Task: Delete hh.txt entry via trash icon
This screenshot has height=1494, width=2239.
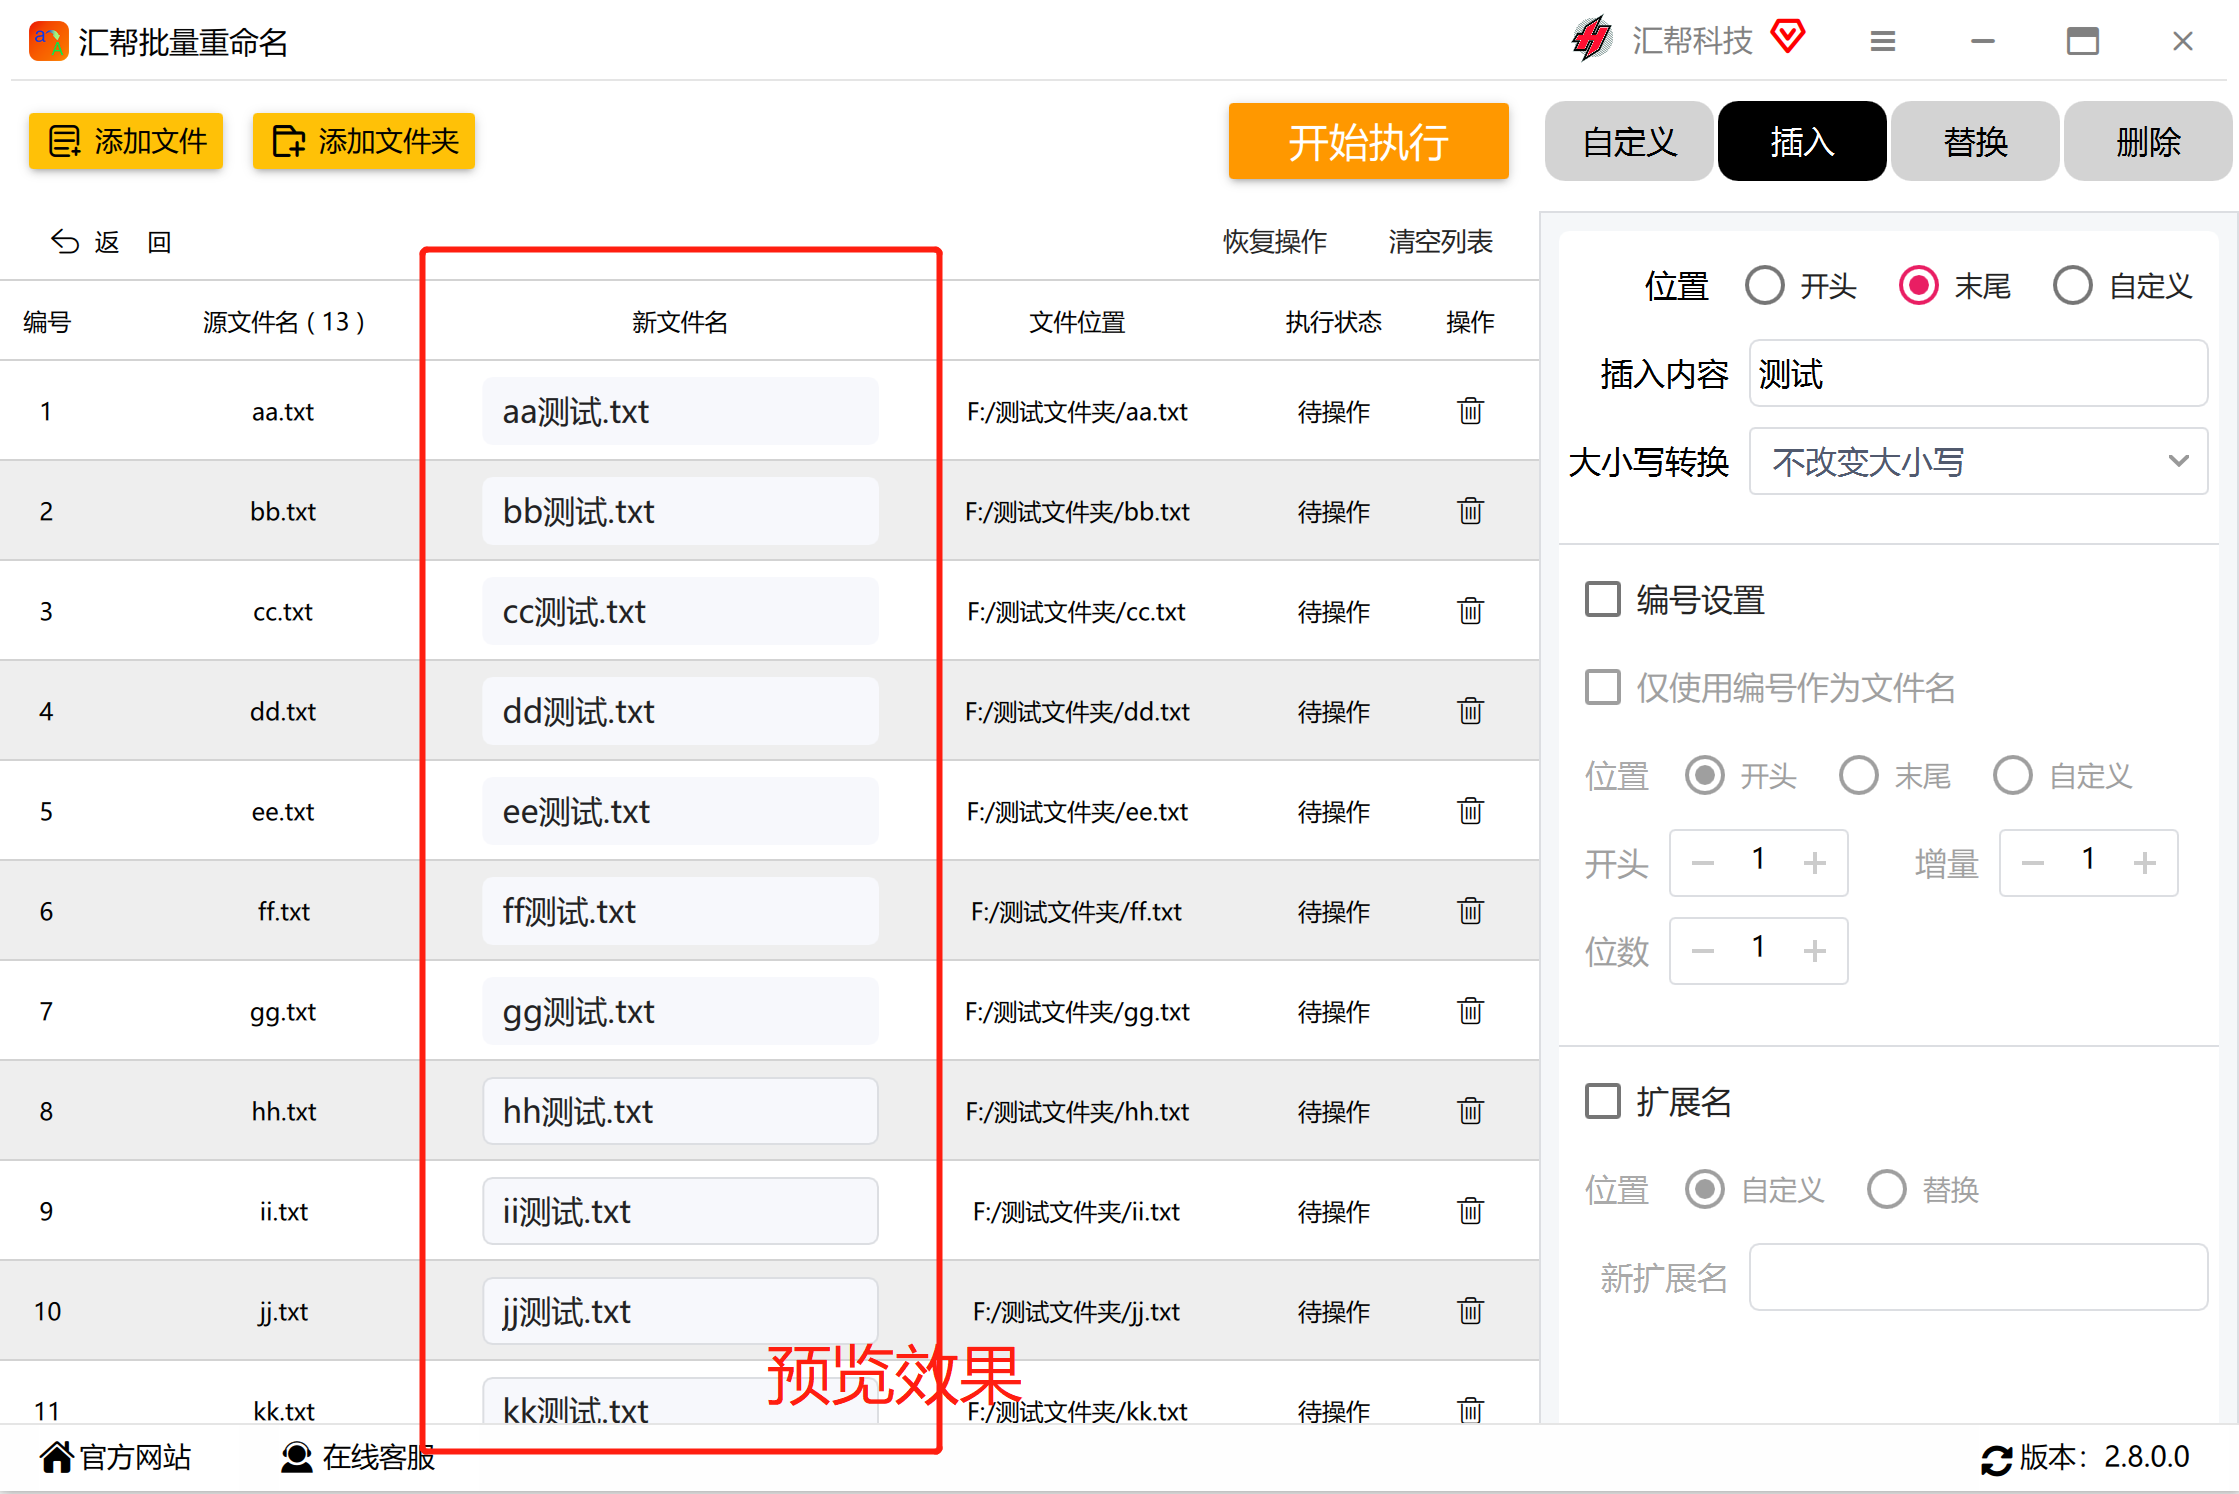Action: pyautogui.click(x=1470, y=1111)
